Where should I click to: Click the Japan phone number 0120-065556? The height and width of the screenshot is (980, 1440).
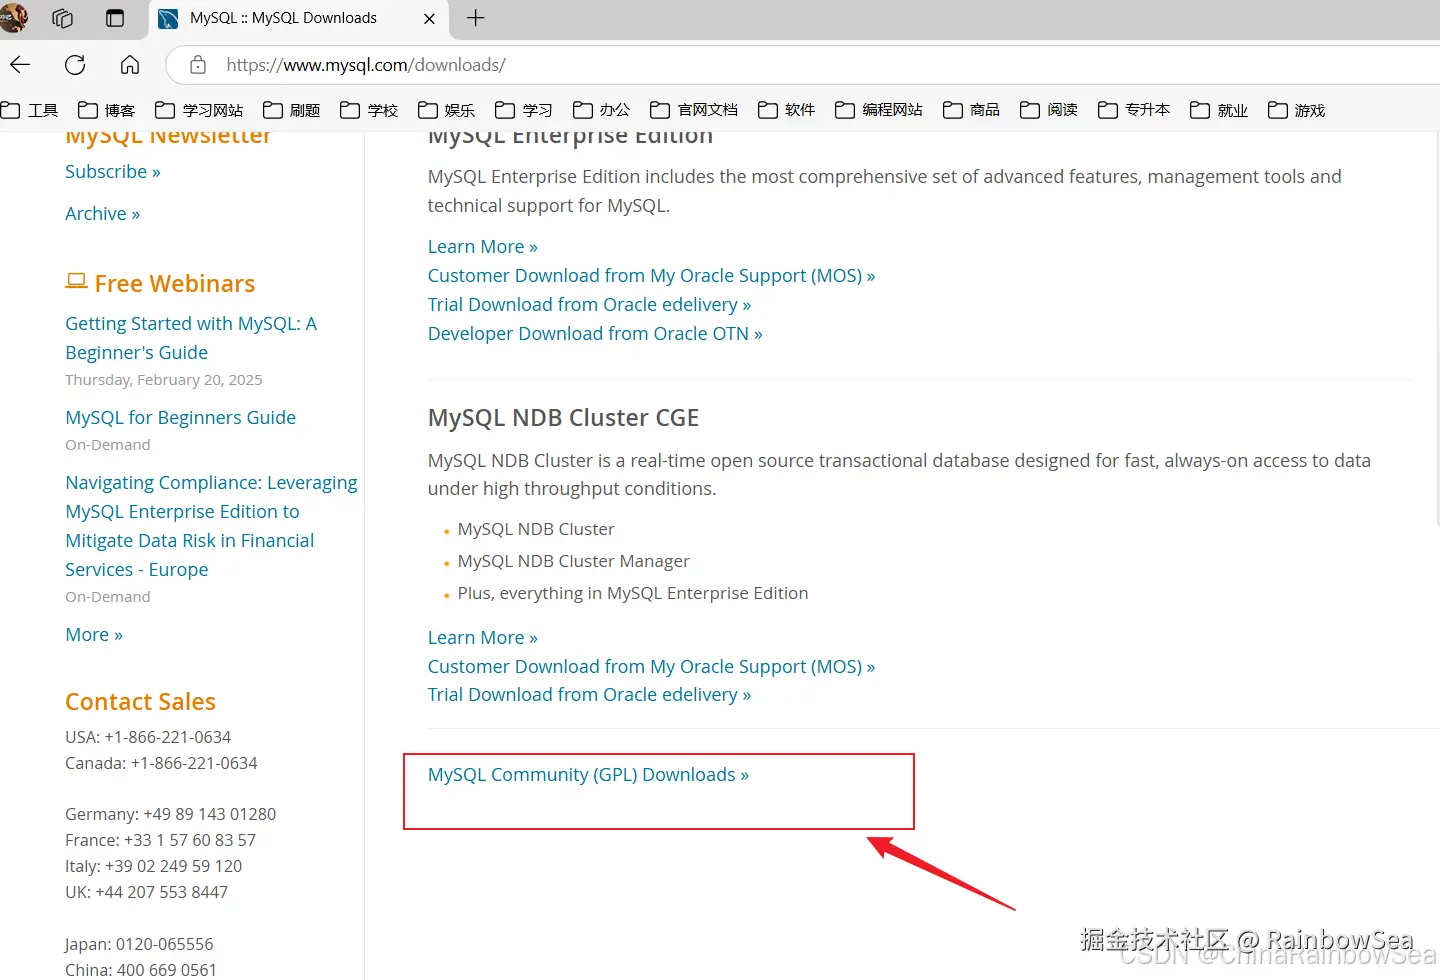tap(164, 944)
